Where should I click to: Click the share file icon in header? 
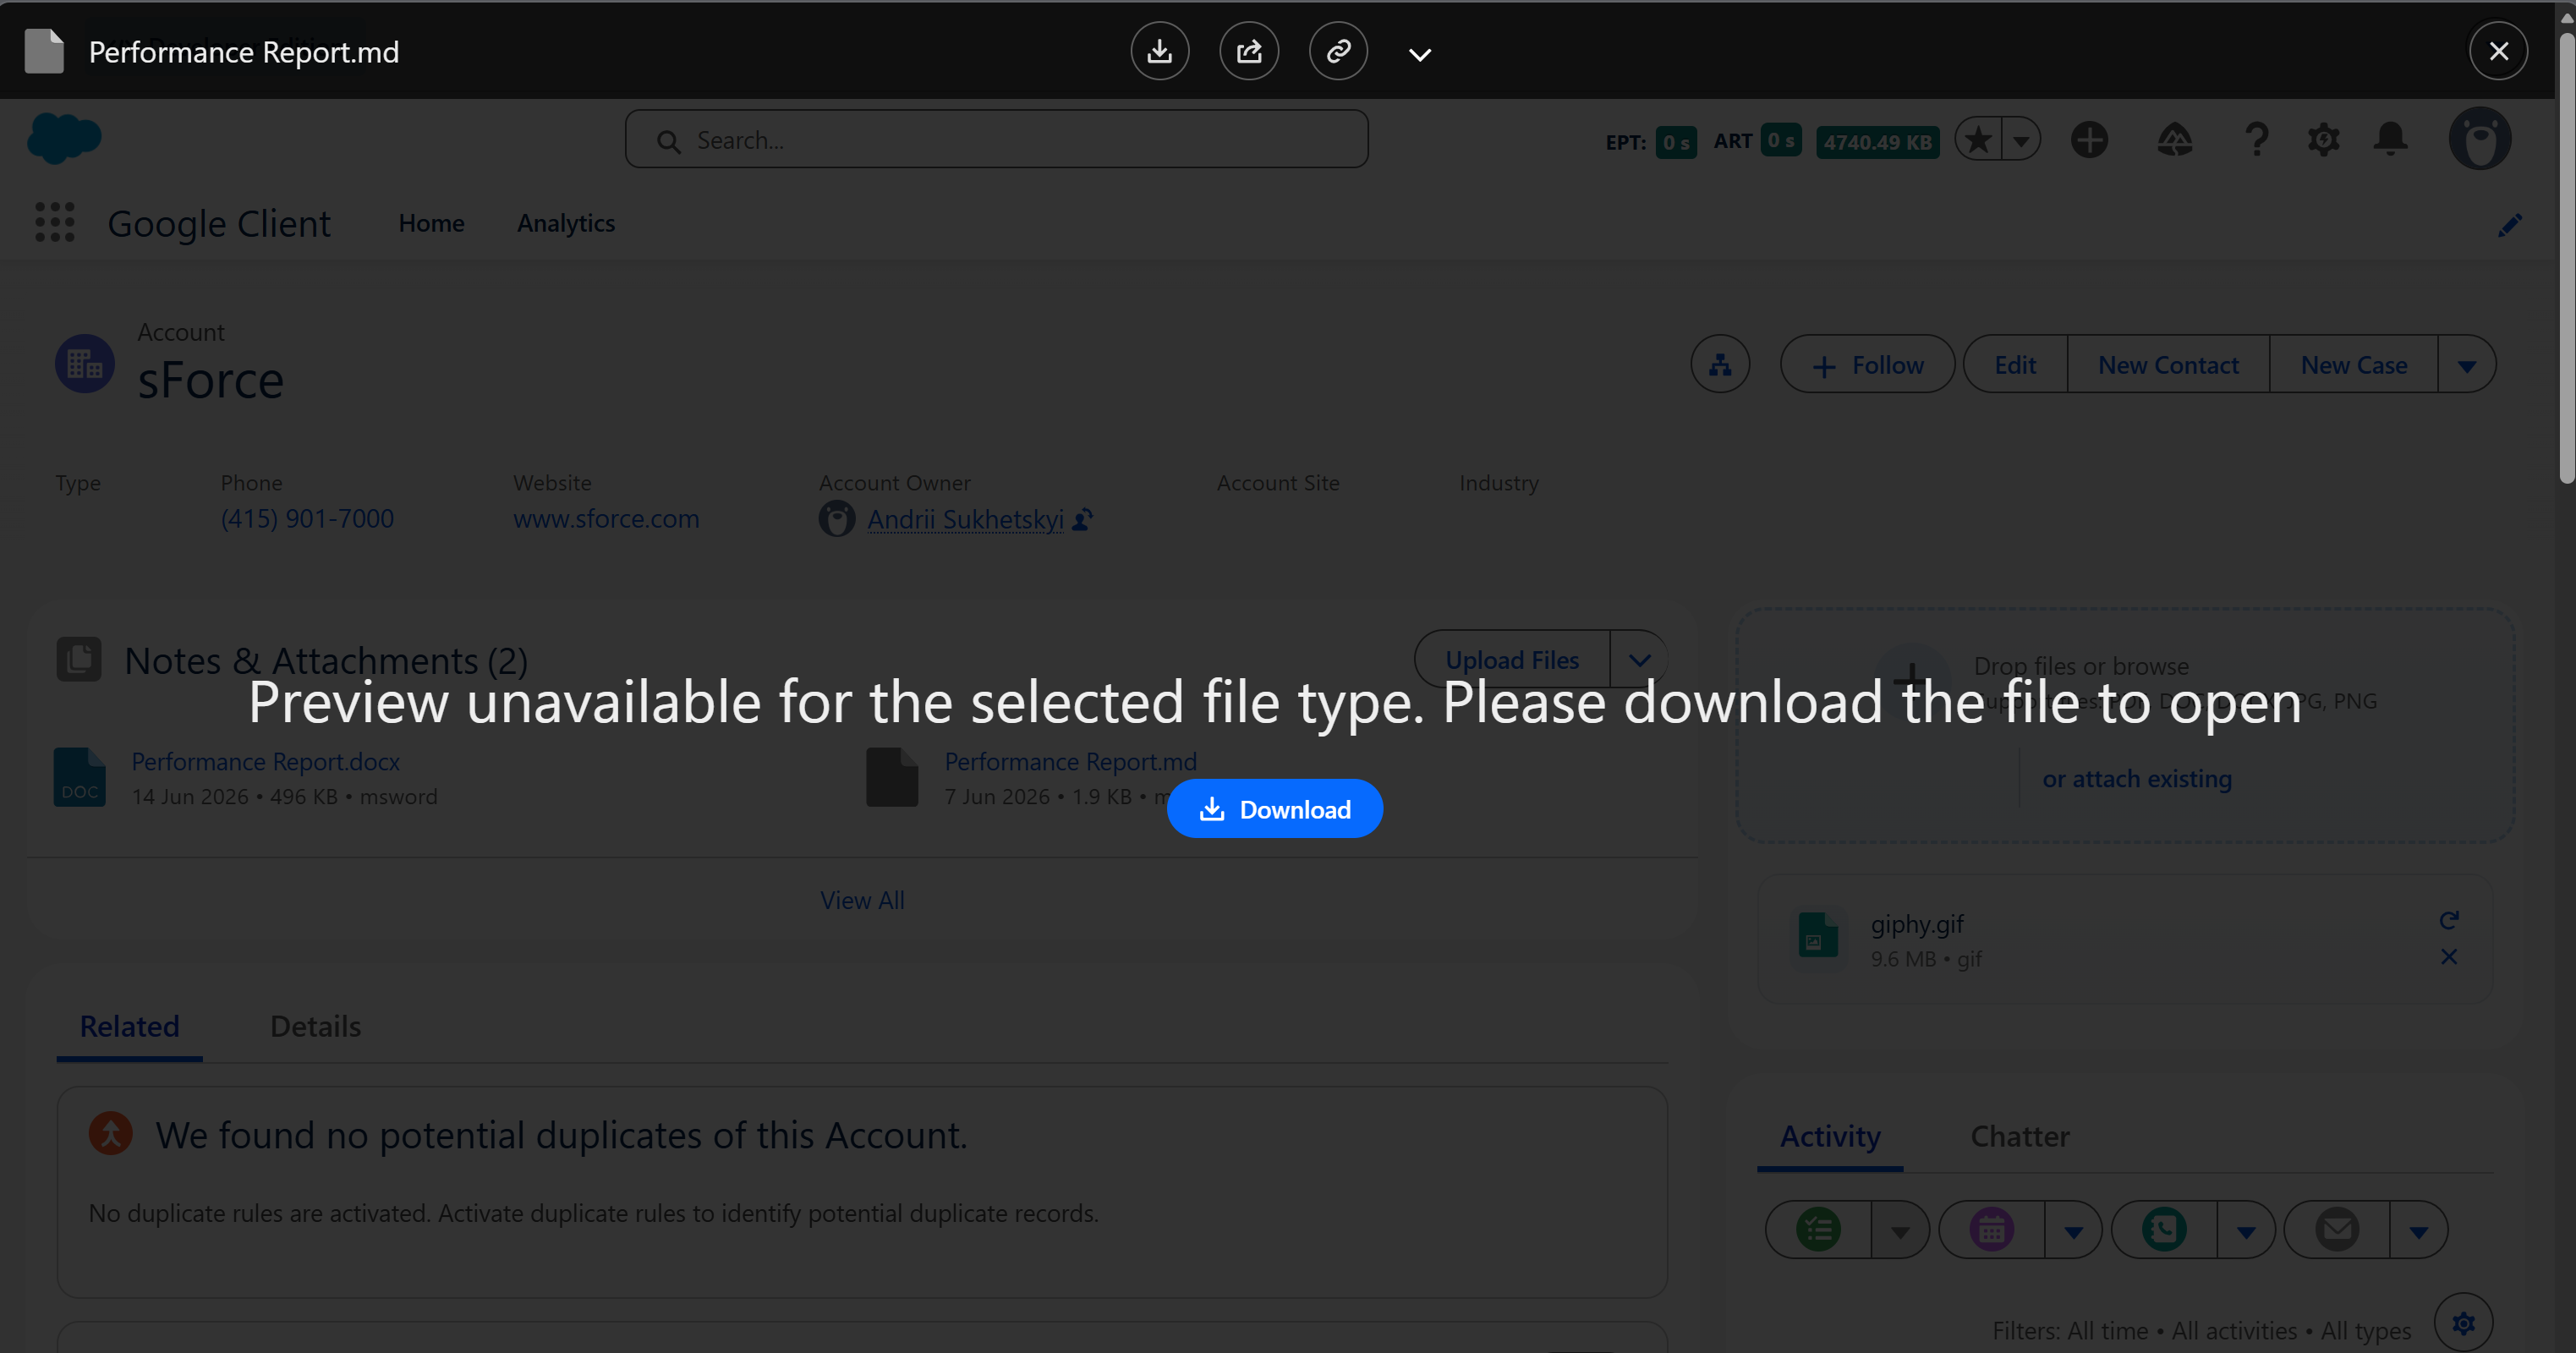pyautogui.click(x=1249, y=51)
